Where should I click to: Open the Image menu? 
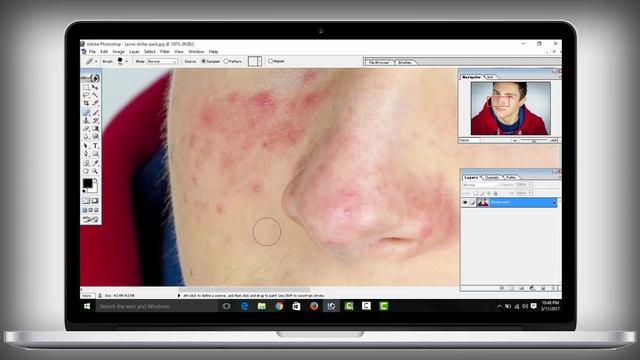[118, 52]
